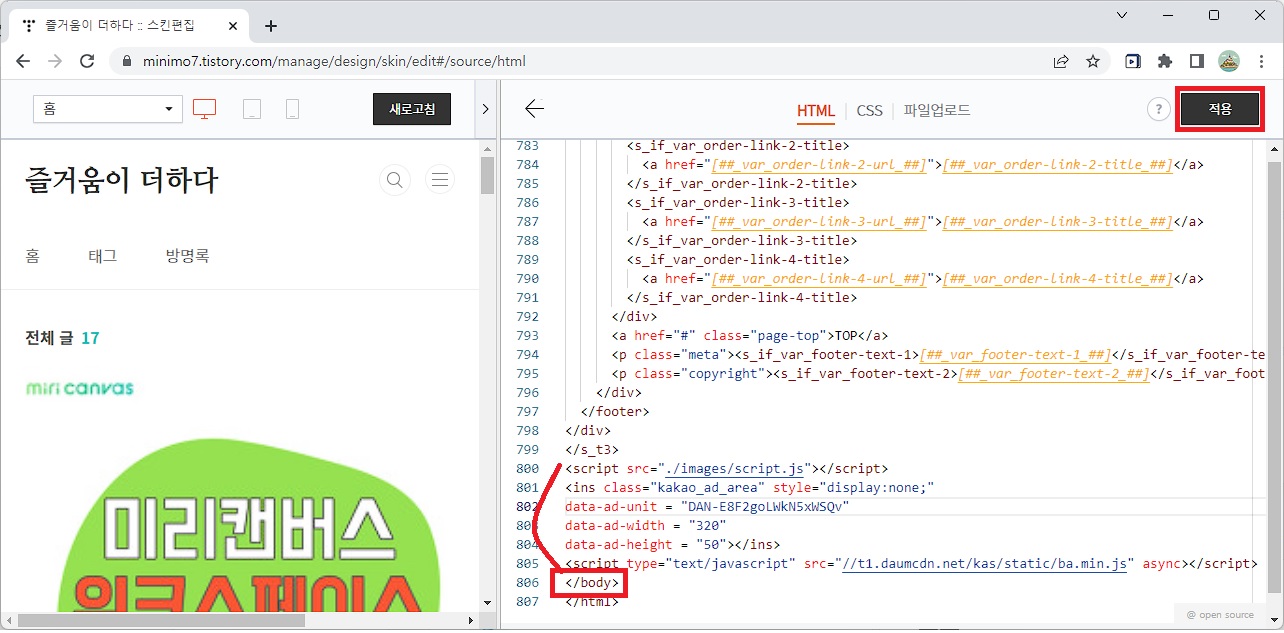
Task: Click closing html tag on line 807
Action: pyautogui.click(x=592, y=601)
